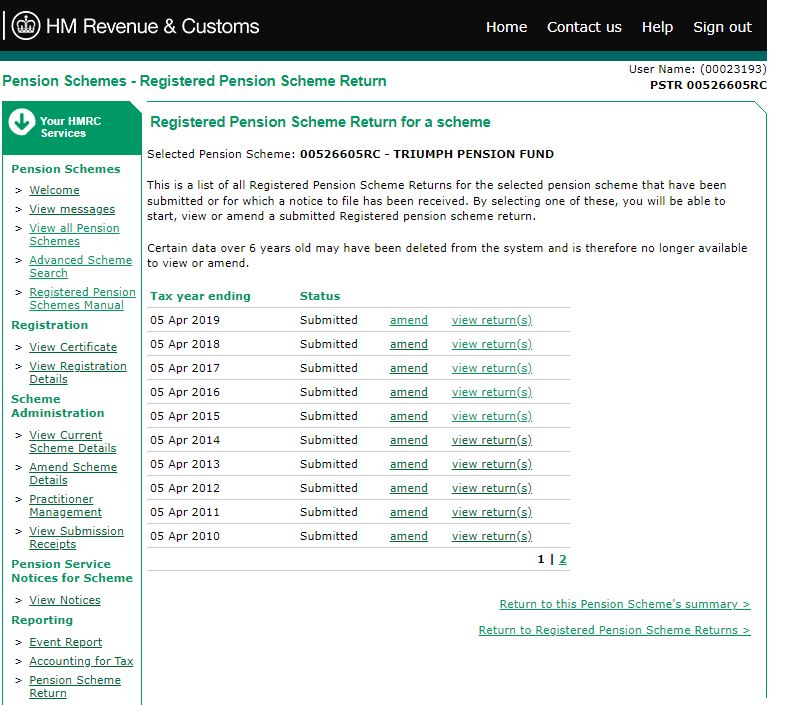
Task: Click the 05 Apr 2019 tax year cell
Action: coord(185,320)
